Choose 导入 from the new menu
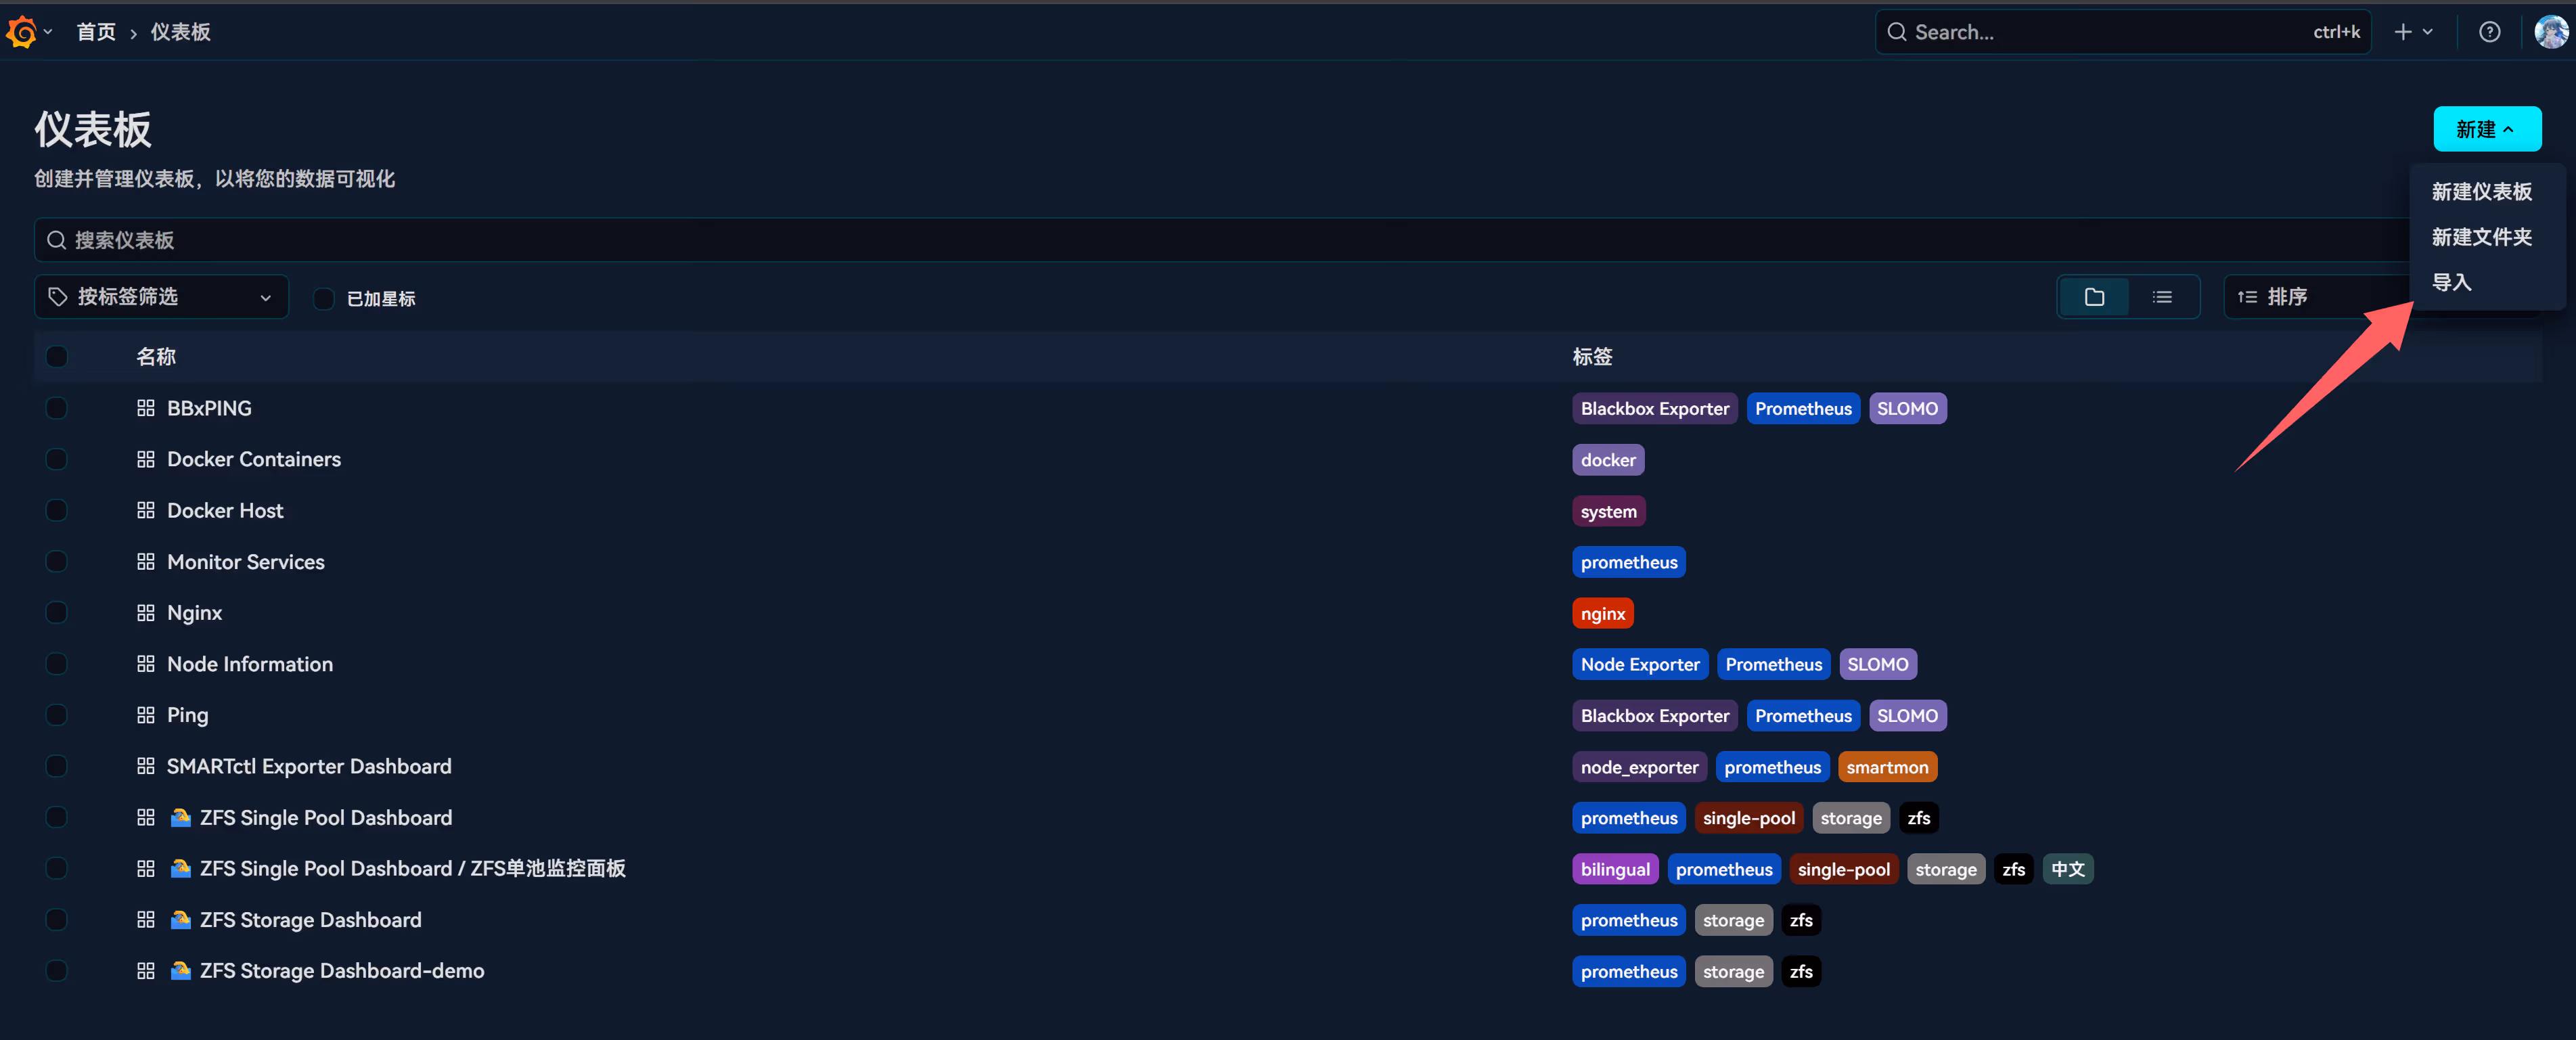The width and height of the screenshot is (2576, 1040). click(x=2451, y=282)
